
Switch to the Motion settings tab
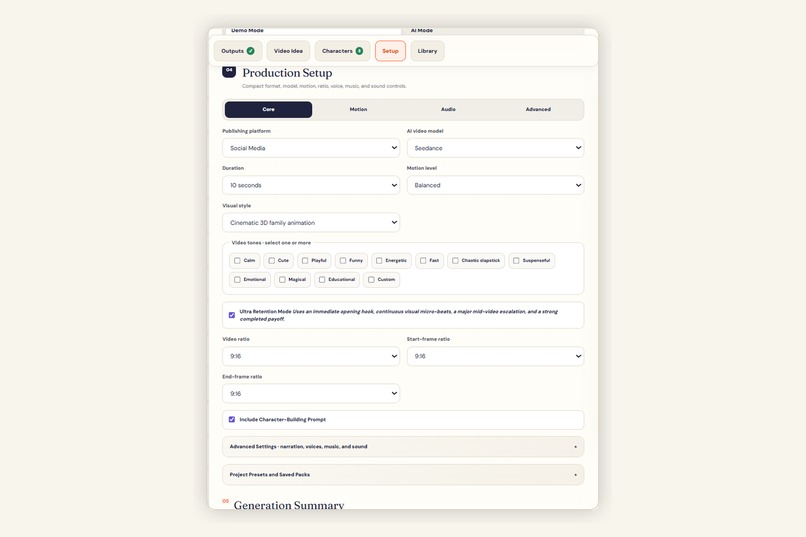(x=358, y=109)
